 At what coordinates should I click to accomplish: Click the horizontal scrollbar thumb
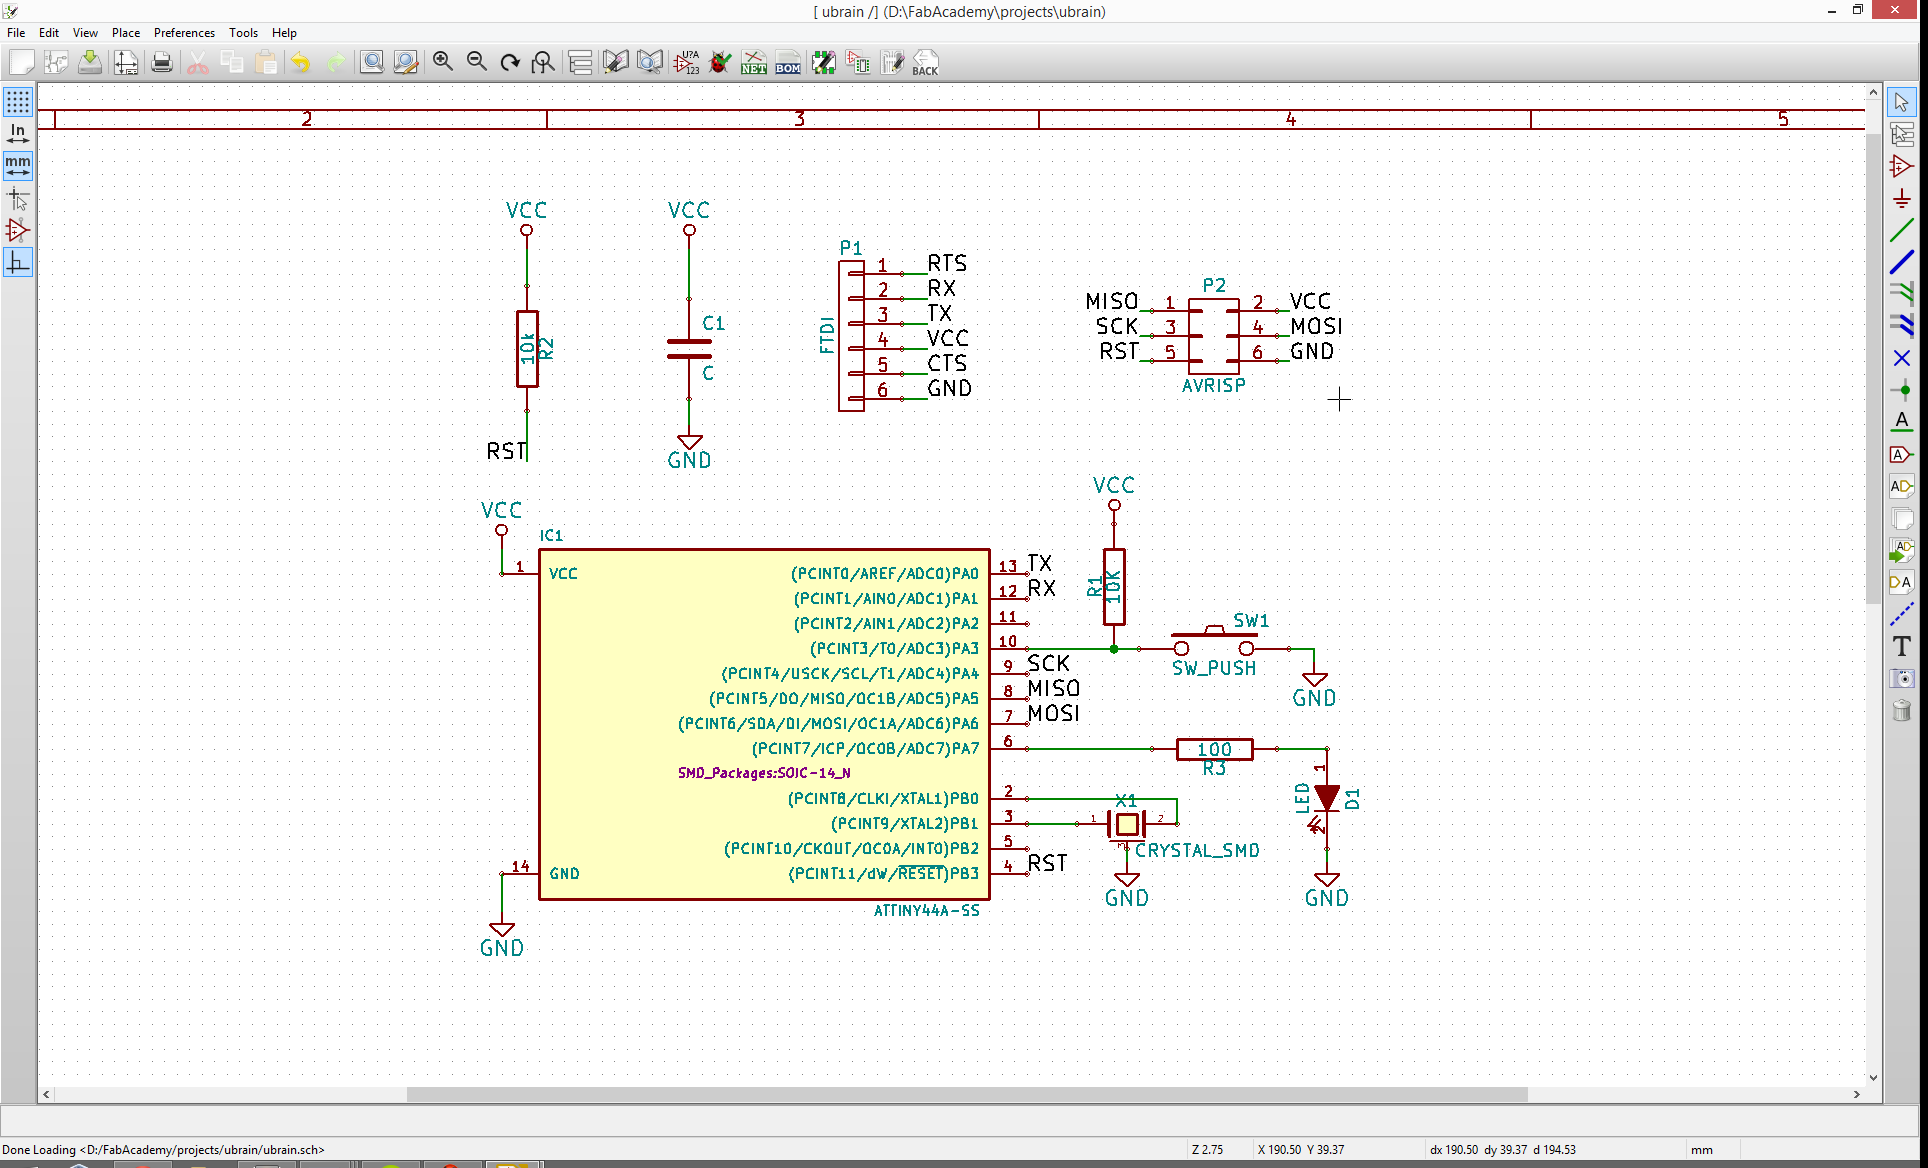click(x=966, y=1094)
